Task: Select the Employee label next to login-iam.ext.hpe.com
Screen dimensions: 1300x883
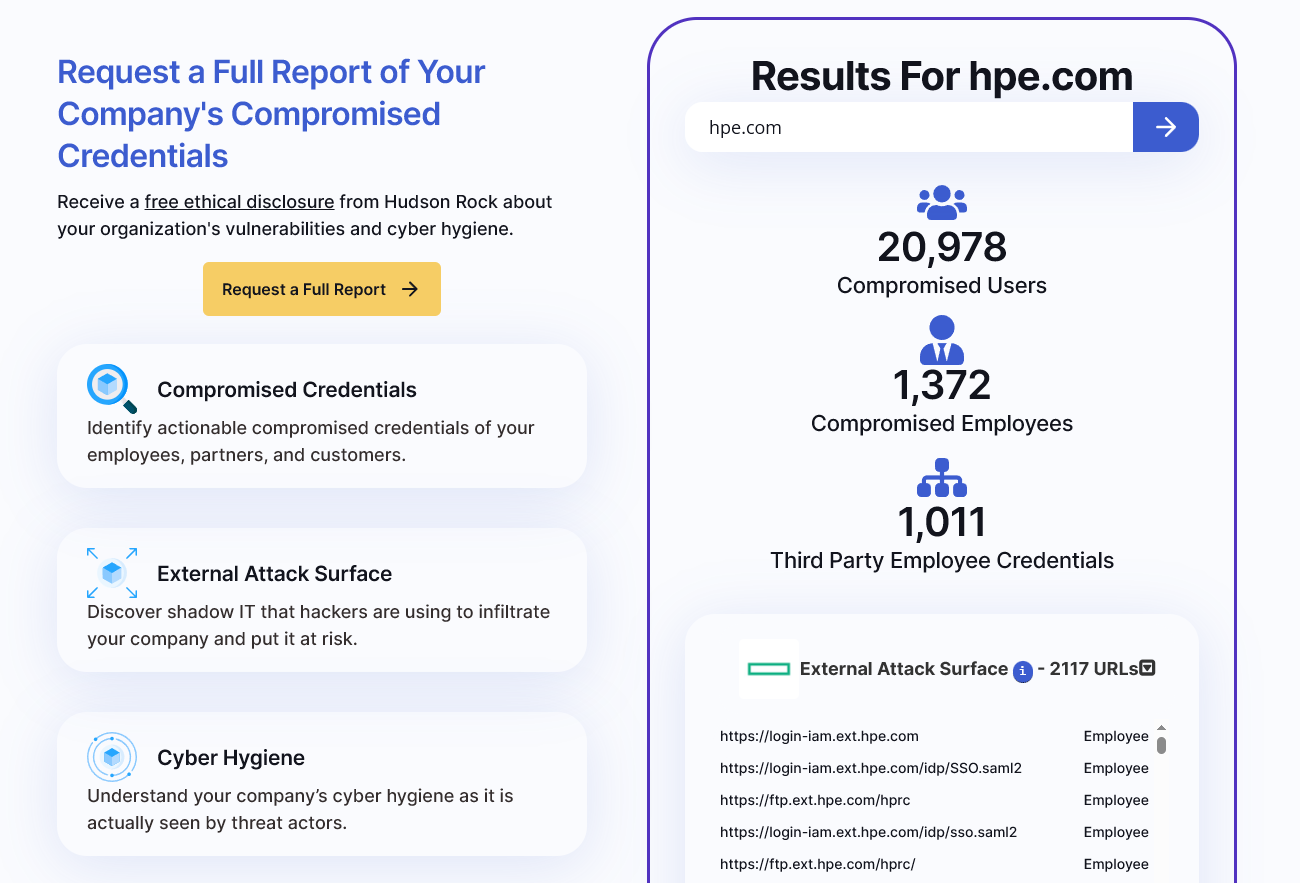Action: pos(1116,736)
